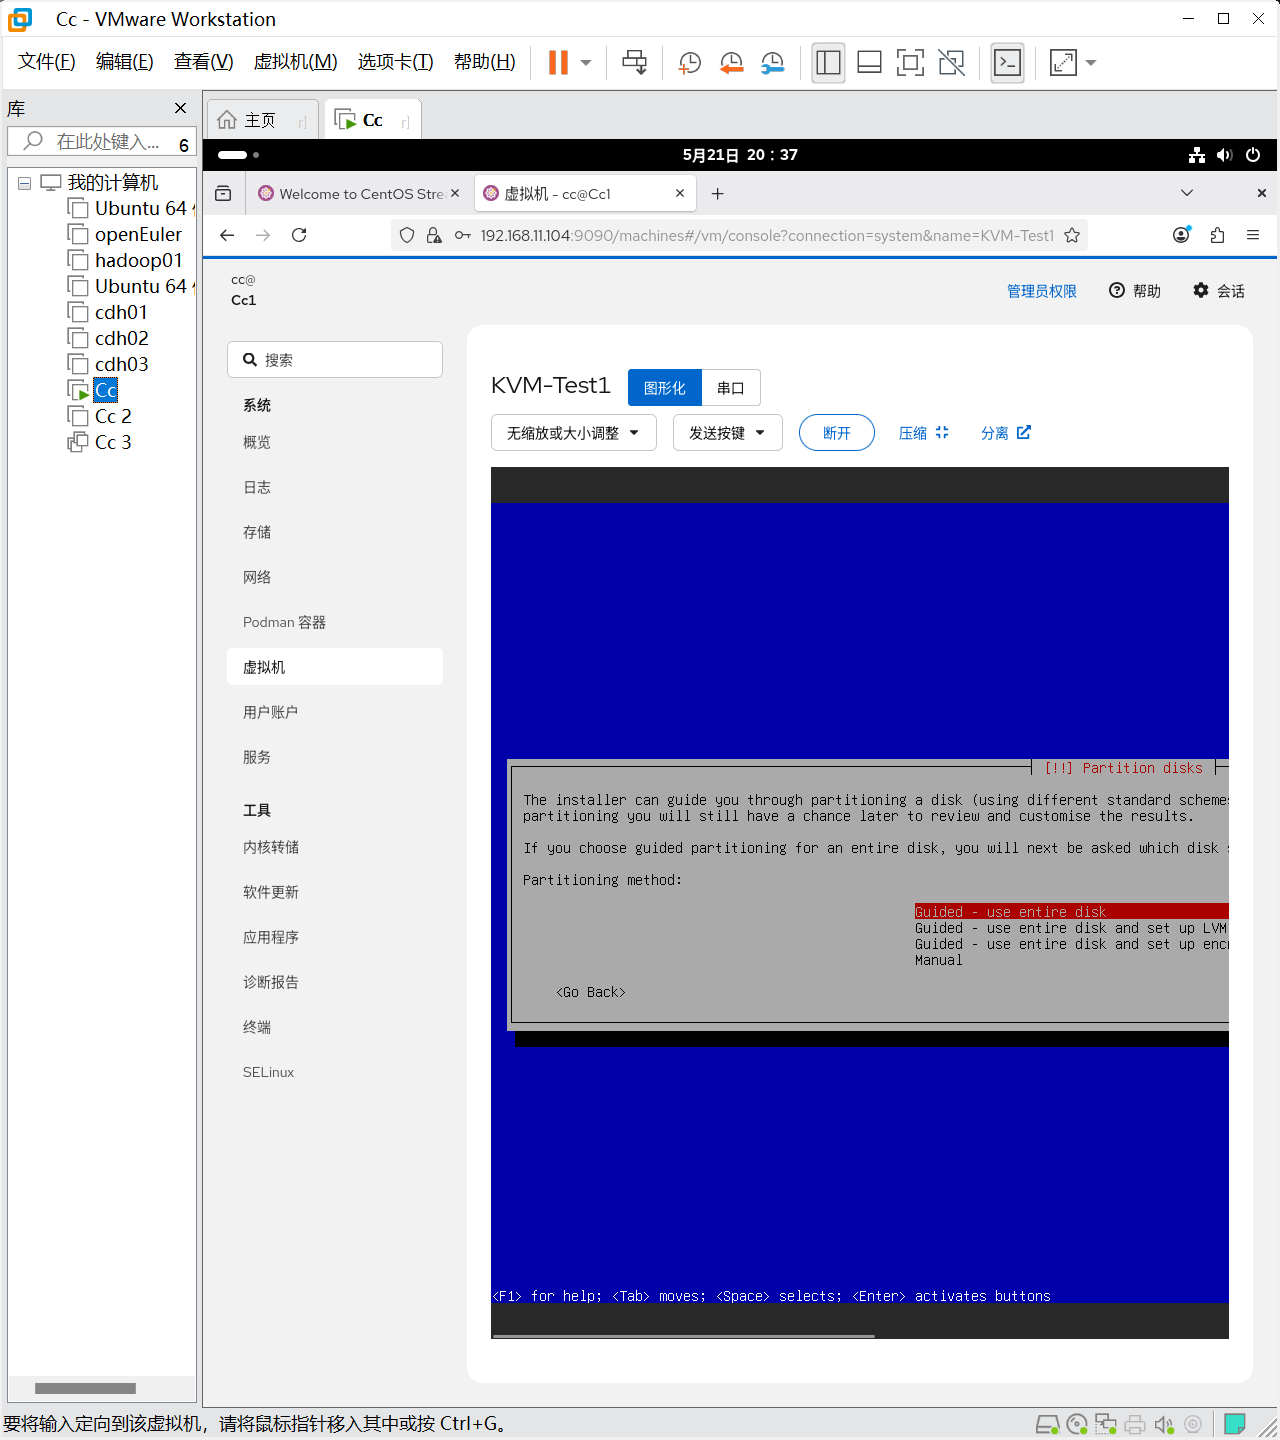Bookmark this page with the star
The width and height of the screenshot is (1280, 1440).
click(1072, 235)
